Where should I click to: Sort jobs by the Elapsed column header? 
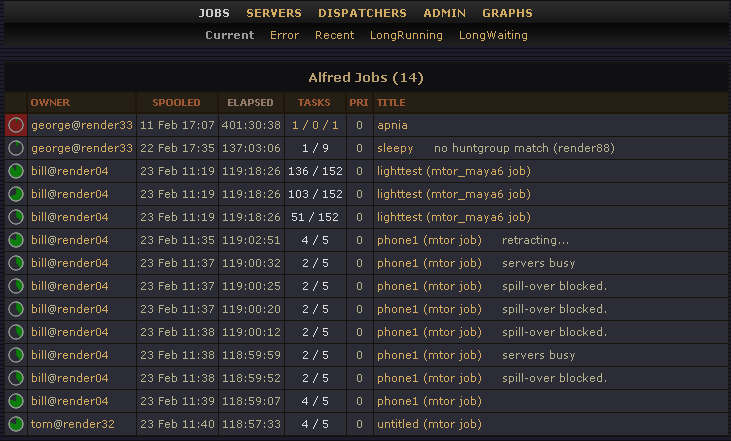250,102
